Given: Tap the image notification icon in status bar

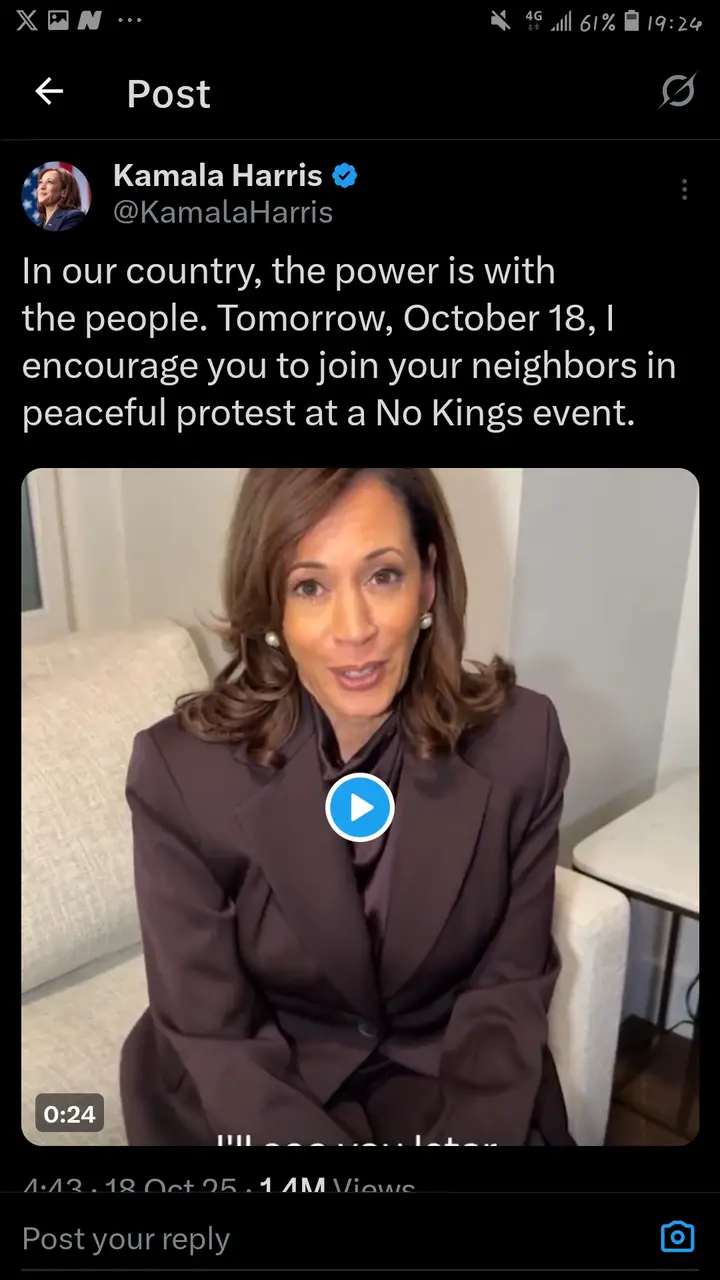Looking at the screenshot, I should (58, 22).
